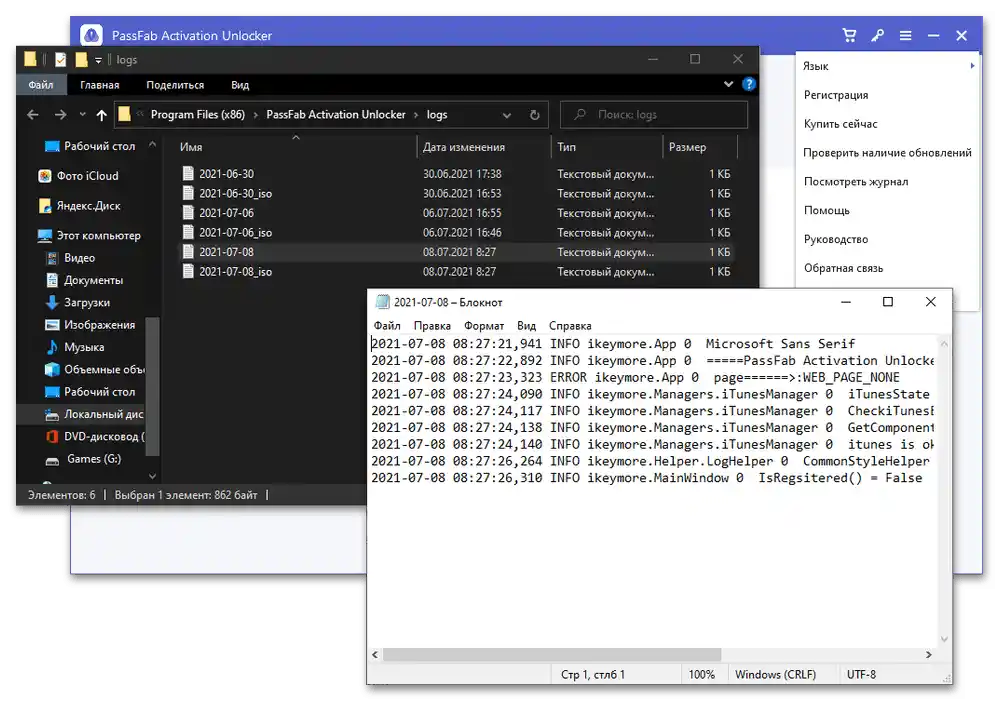Click the Поиск: logs search field
This screenshot has width=999, height=701.
(654, 115)
